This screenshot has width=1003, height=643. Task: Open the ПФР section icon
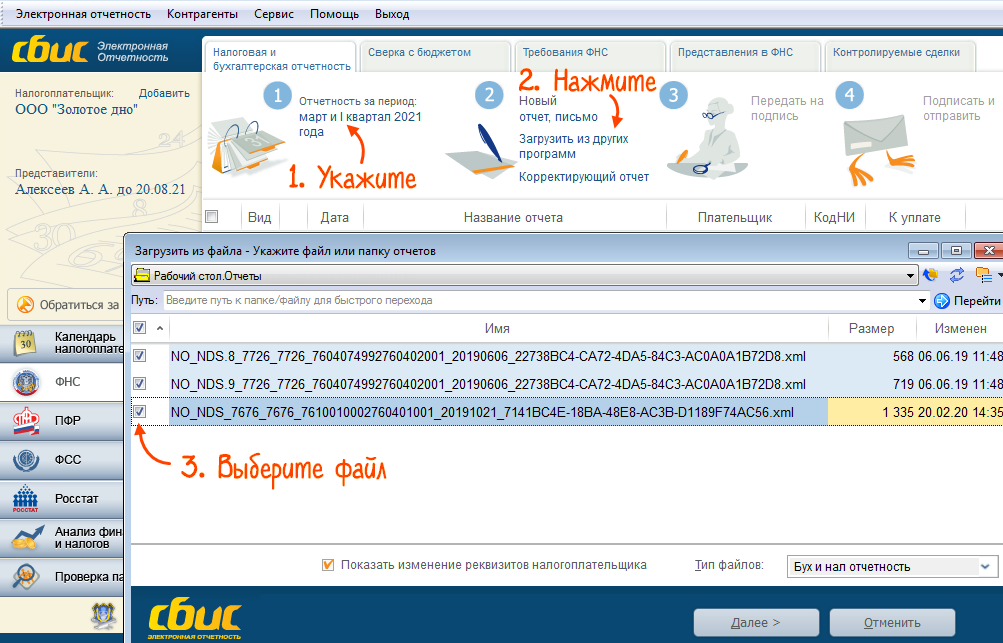coord(26,421)
